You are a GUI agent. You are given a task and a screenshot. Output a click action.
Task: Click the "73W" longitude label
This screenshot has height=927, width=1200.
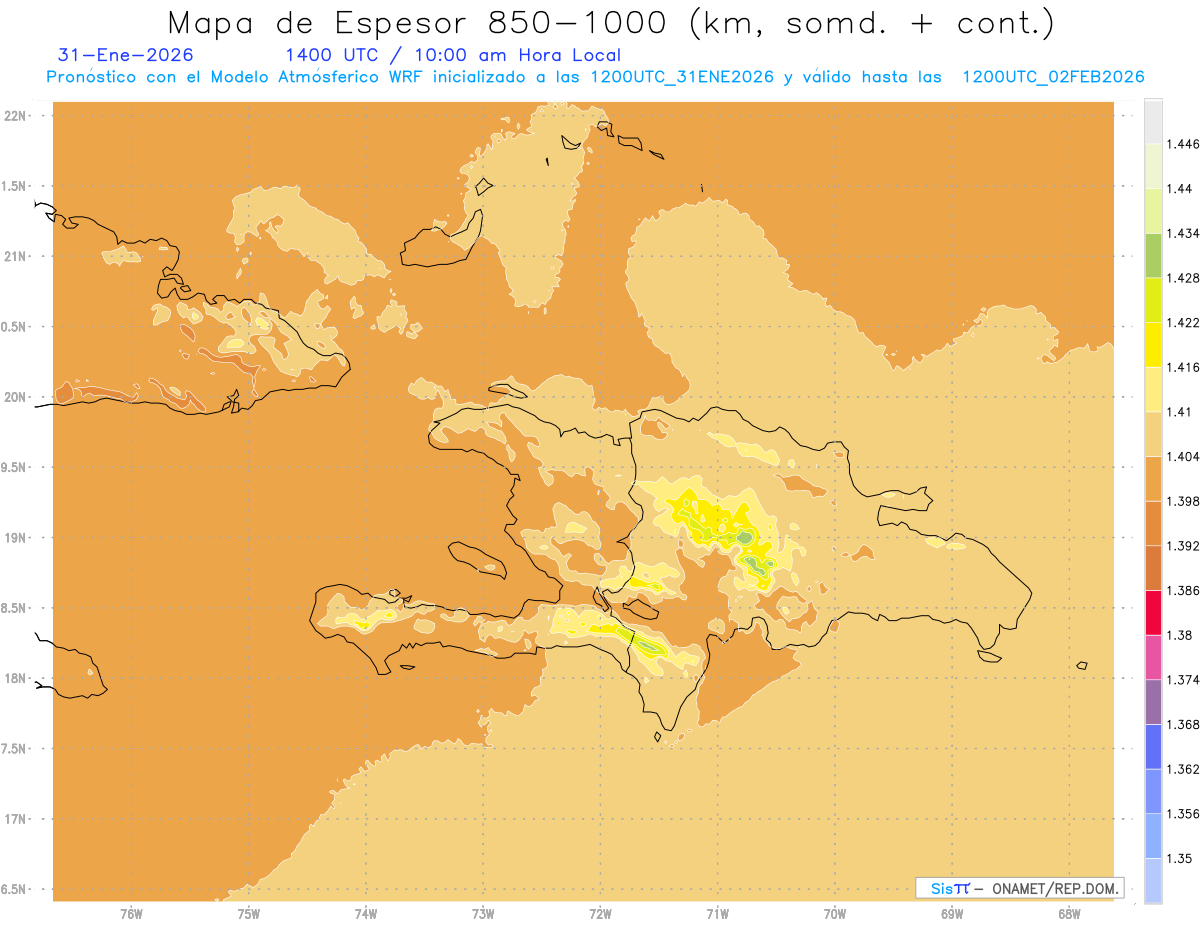pyautogui.click(x=483, y=914)
